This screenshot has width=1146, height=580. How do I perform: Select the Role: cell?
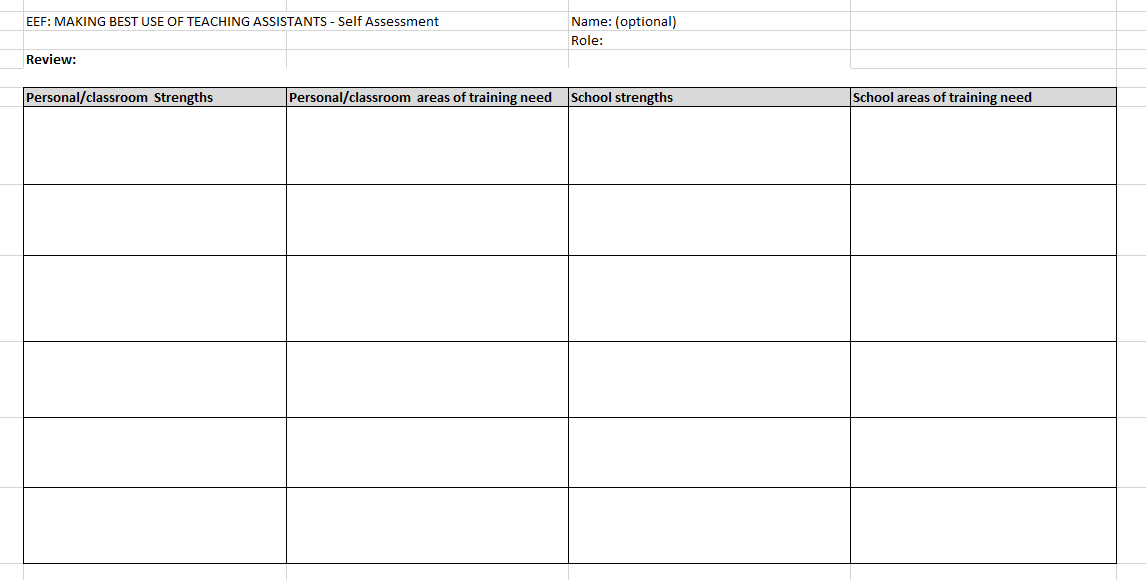pos(587,41)
